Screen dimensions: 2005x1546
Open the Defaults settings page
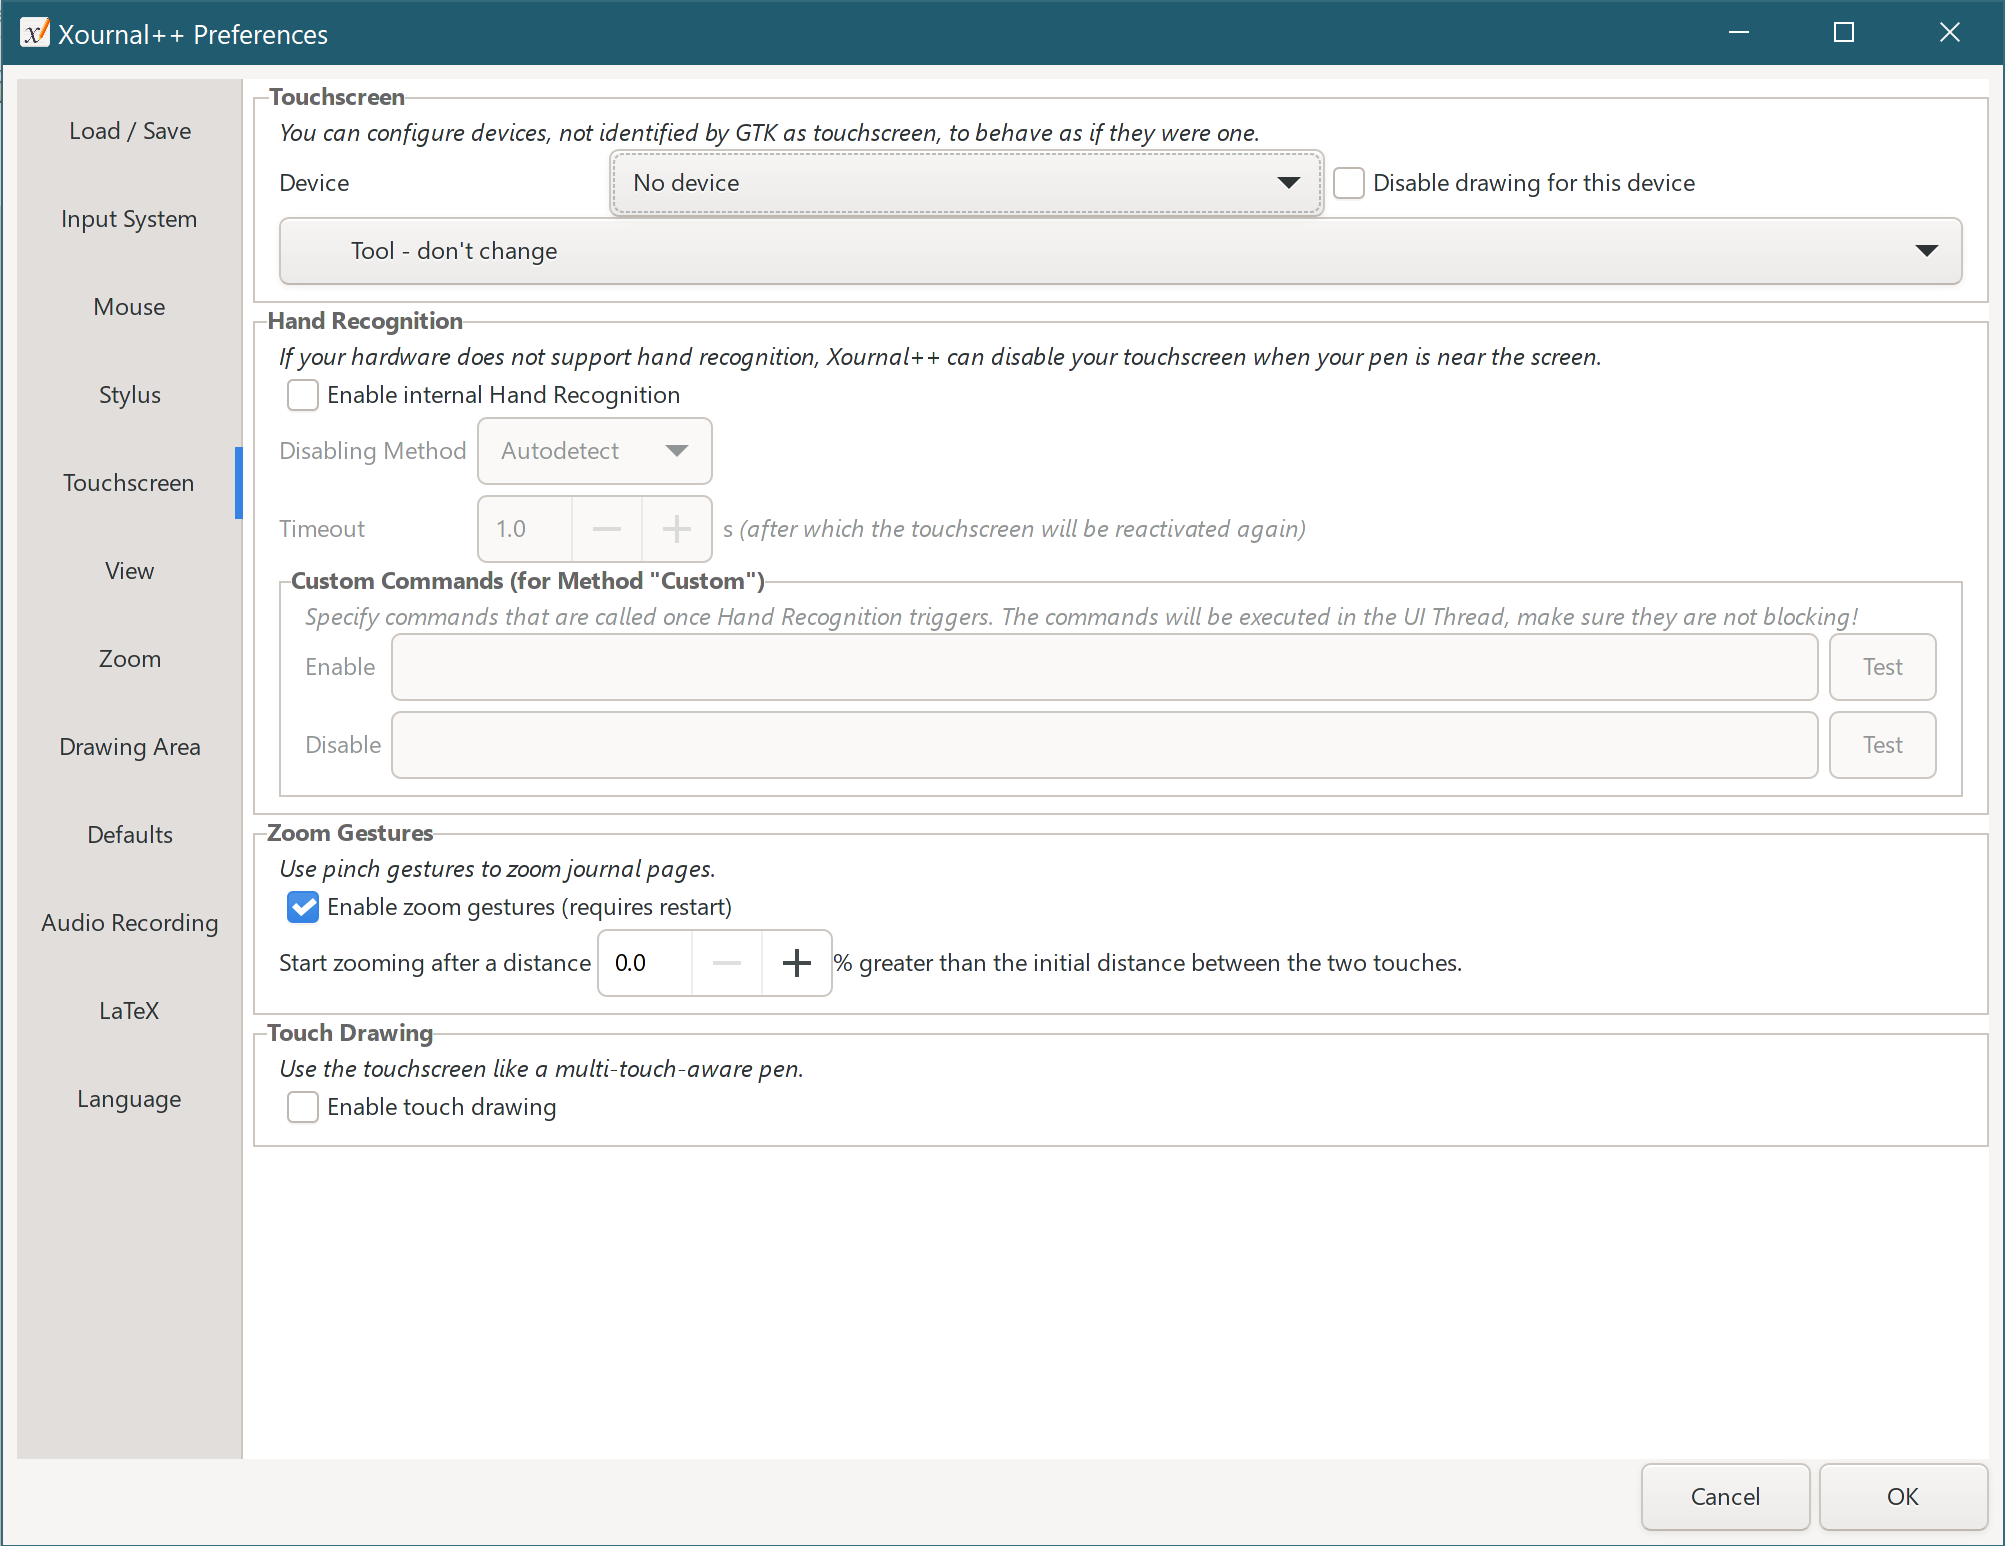[129, 834]
